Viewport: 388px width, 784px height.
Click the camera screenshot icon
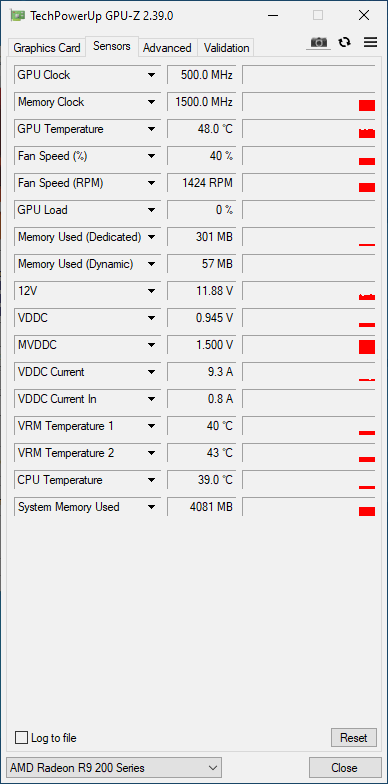point(318,42)
